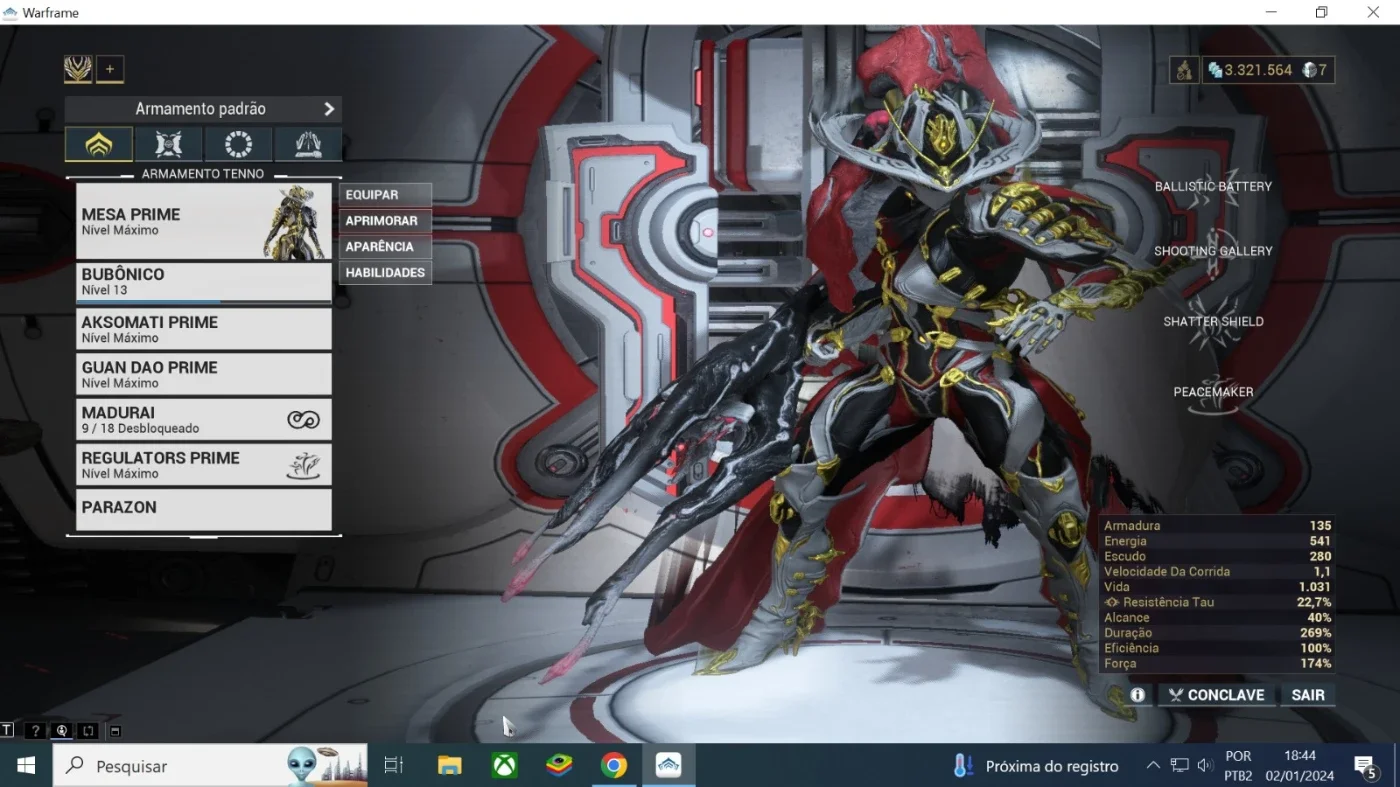Viewport: 1400px width, 787px height.
Task: Open the network tray icon
Action: [x=1180, y=766]
